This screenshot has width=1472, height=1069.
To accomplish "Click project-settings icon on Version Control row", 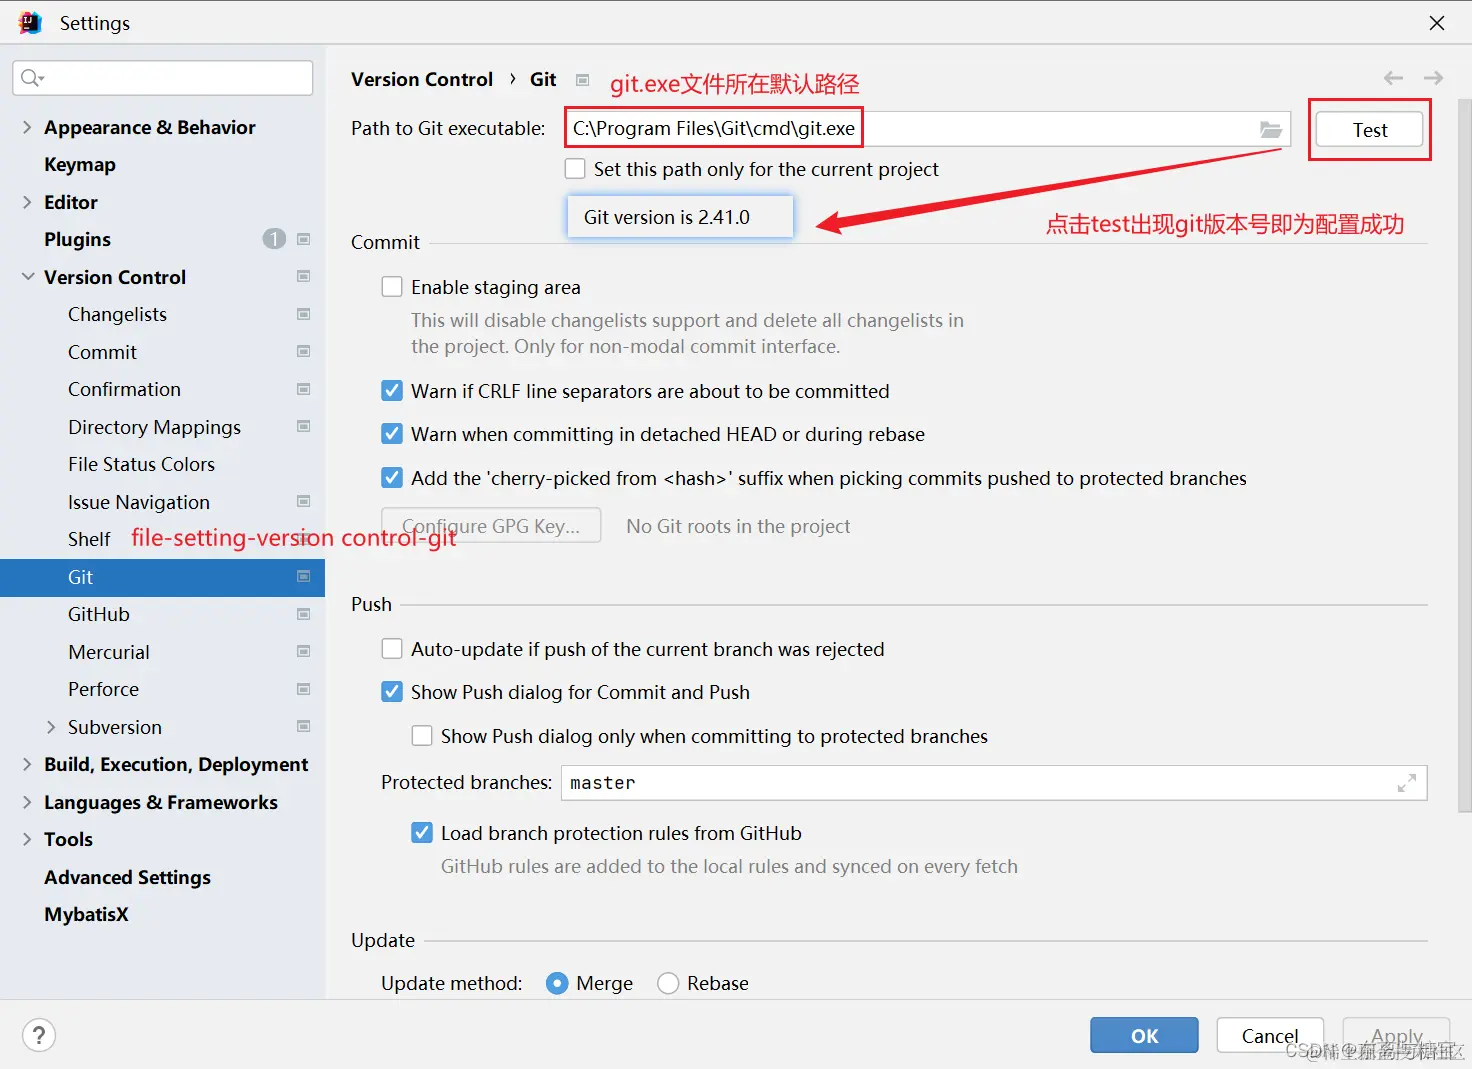I will point(304,276).
